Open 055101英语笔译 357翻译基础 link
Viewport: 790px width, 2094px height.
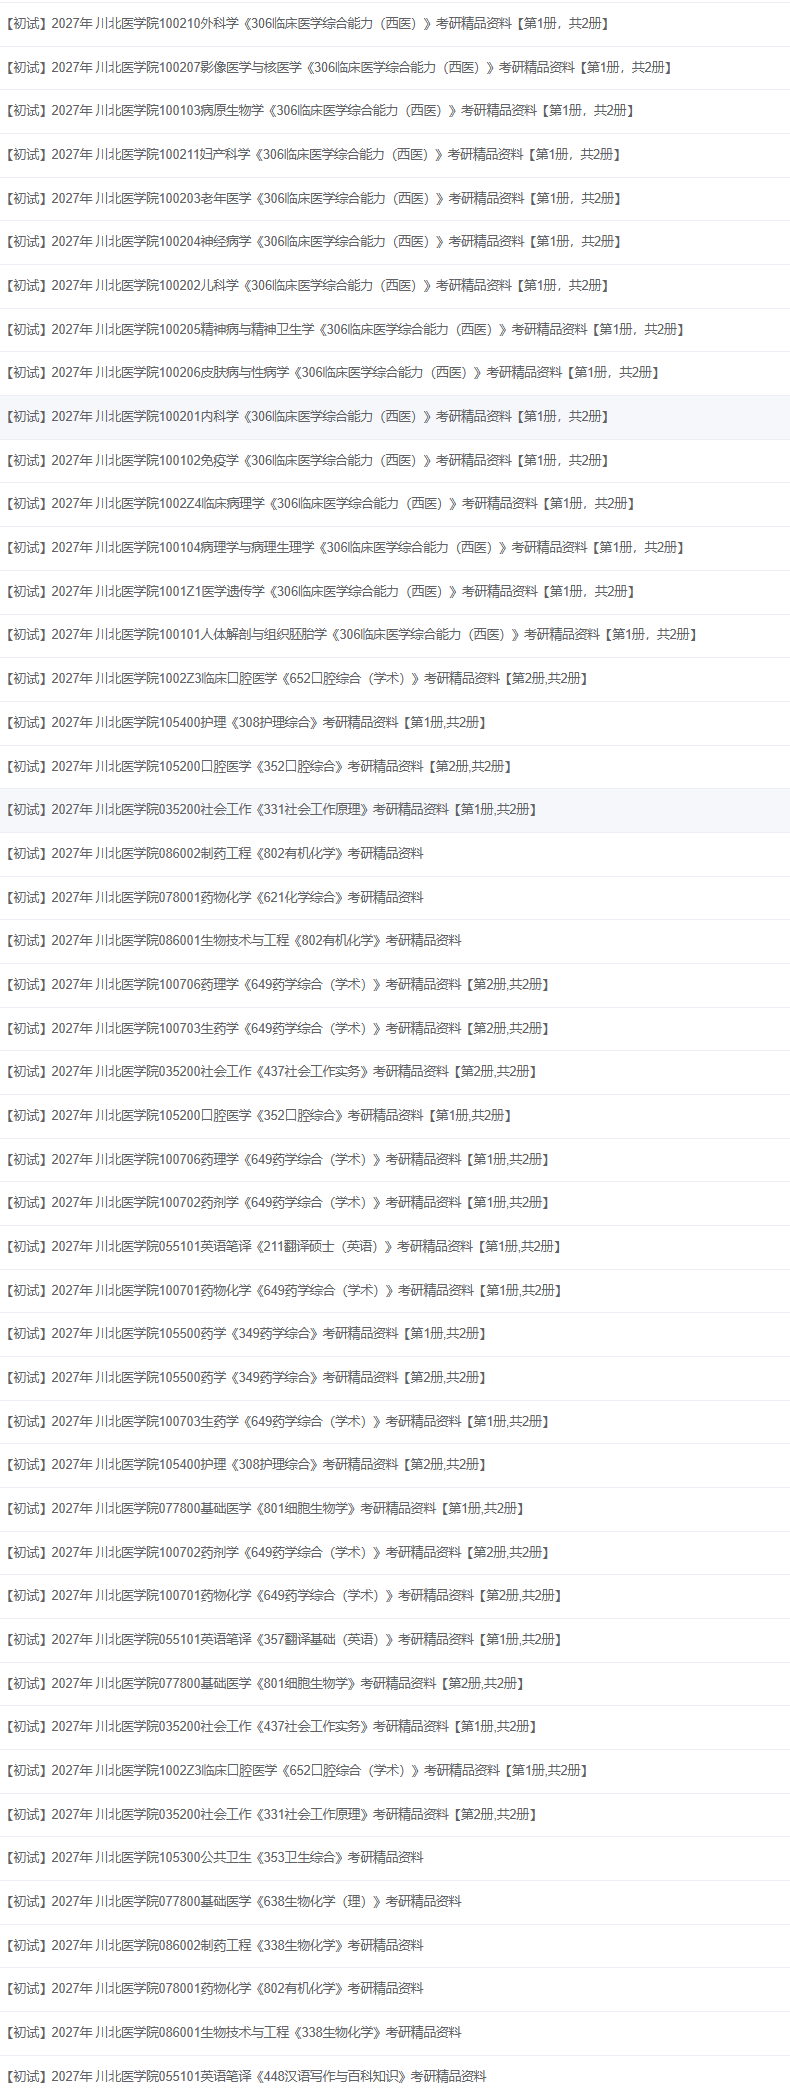pyautogui.click(x=283, y=1639)
